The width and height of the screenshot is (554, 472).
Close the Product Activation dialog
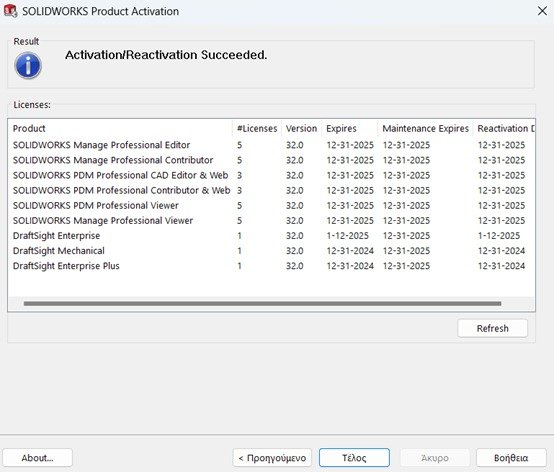click(x=542, y=11)
